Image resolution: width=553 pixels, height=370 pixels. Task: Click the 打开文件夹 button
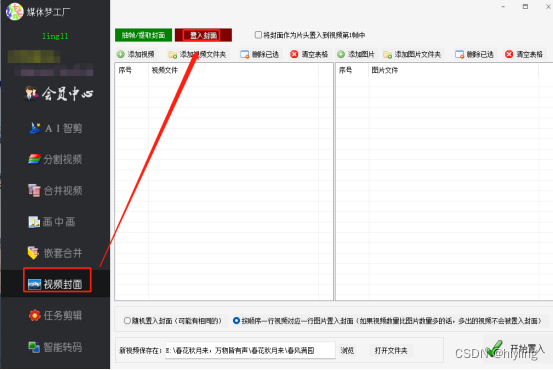tap(391, 351)
